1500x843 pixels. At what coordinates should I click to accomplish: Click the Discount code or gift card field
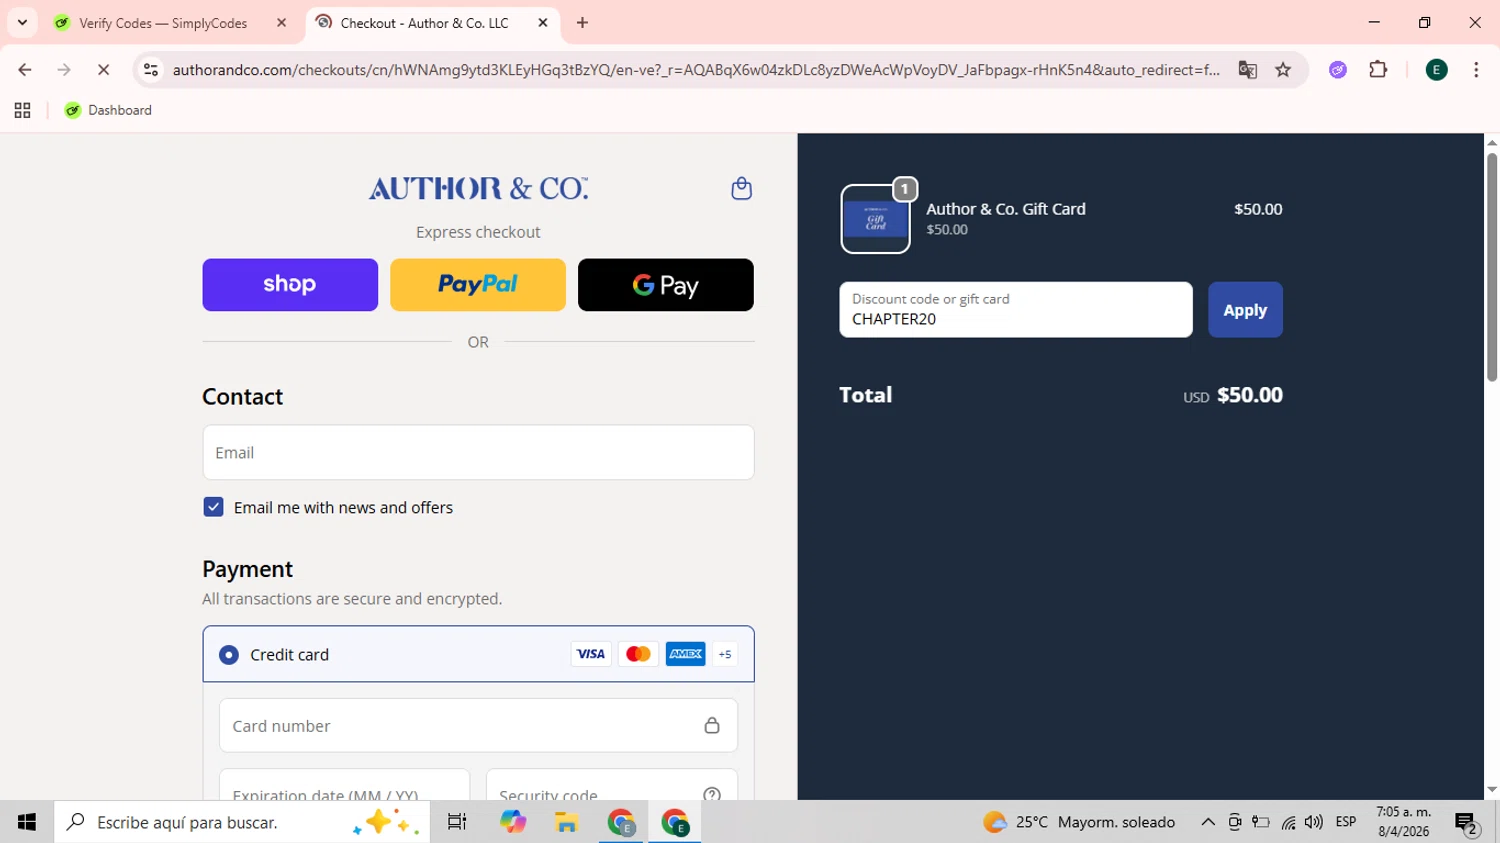(x=1016, y=310)
